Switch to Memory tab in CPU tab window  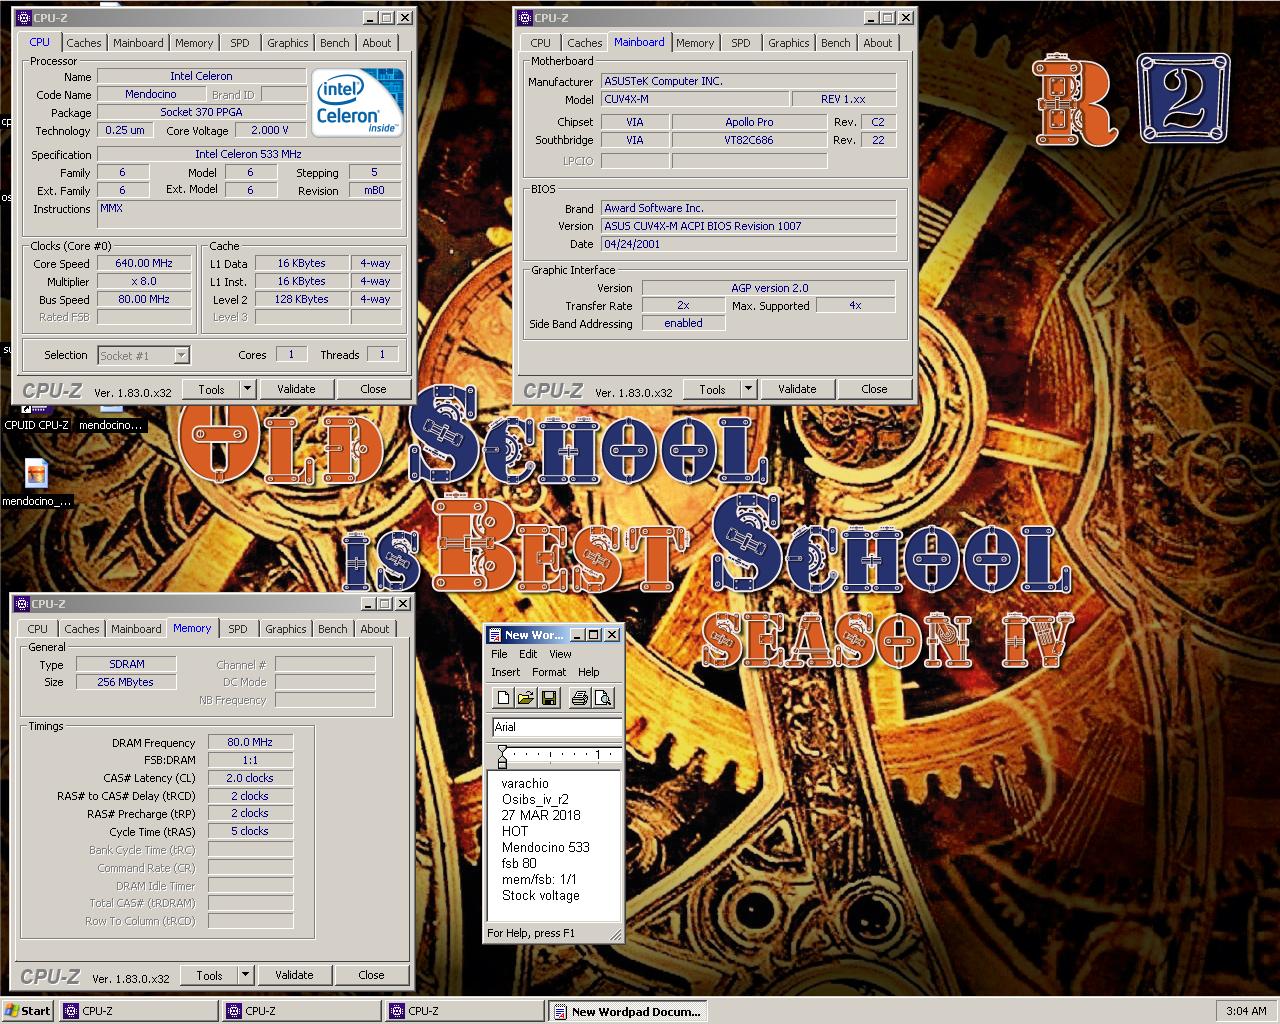[x=194, y=43]
